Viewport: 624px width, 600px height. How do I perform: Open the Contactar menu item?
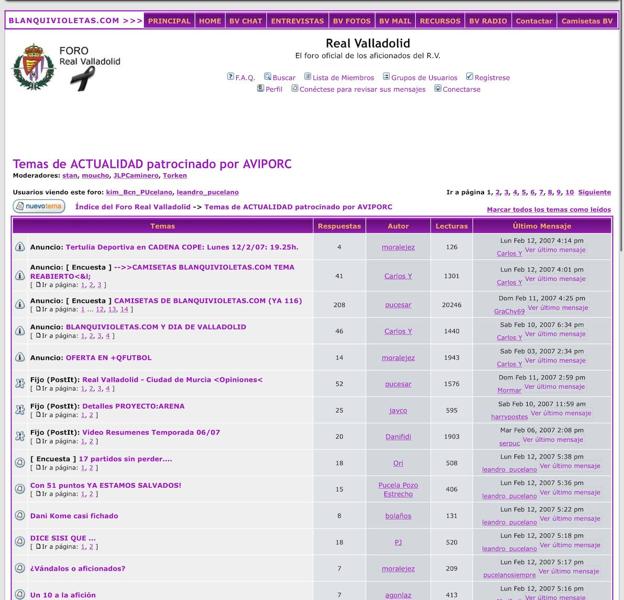[x=534, y=21]
